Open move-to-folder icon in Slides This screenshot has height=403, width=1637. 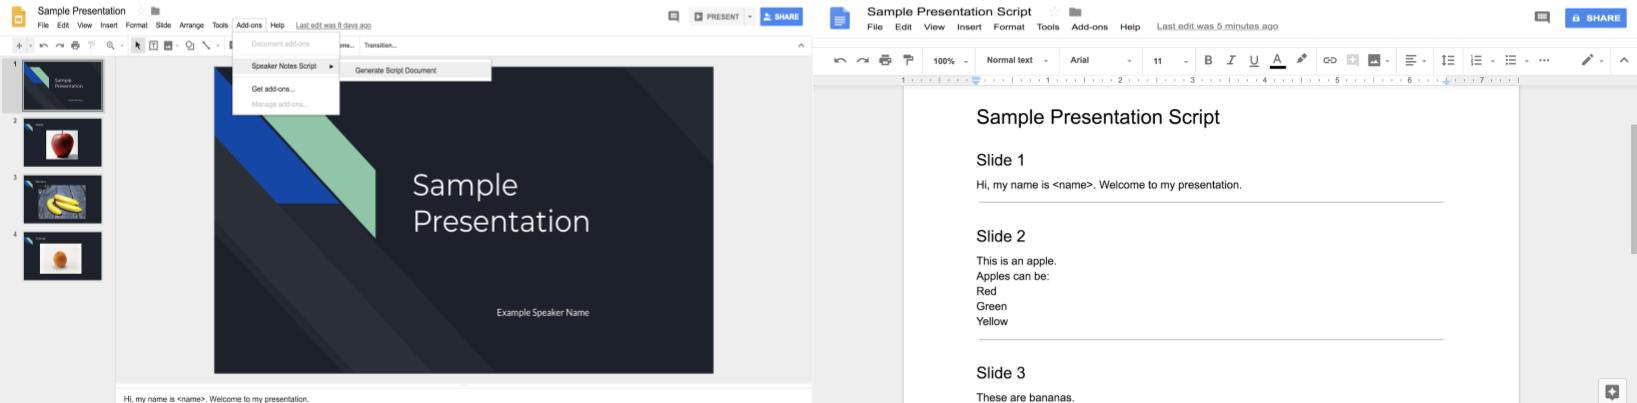[155, 11]
